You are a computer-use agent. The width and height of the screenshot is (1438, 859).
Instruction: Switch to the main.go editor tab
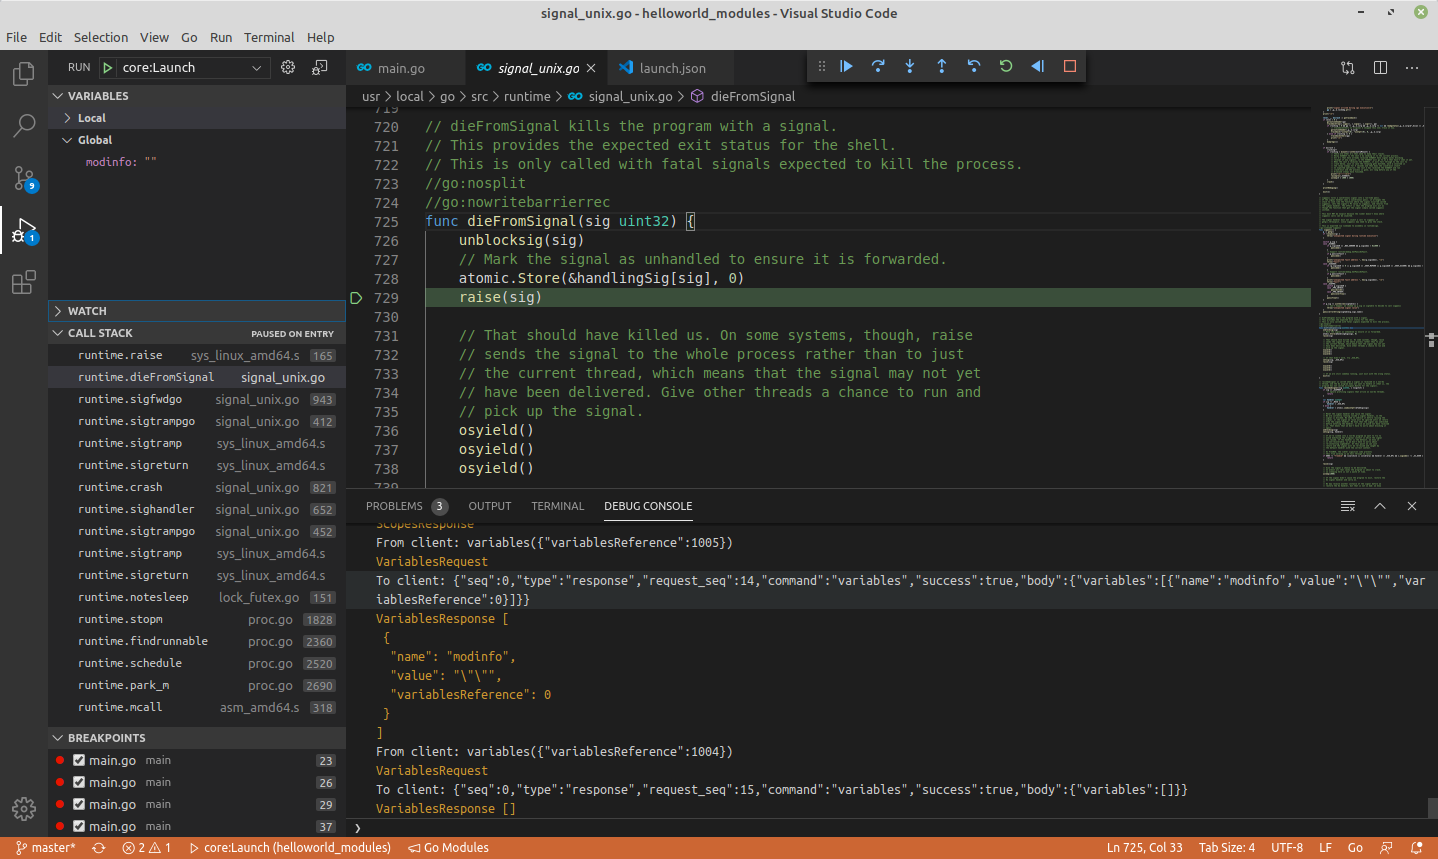[x=405, y=68]
